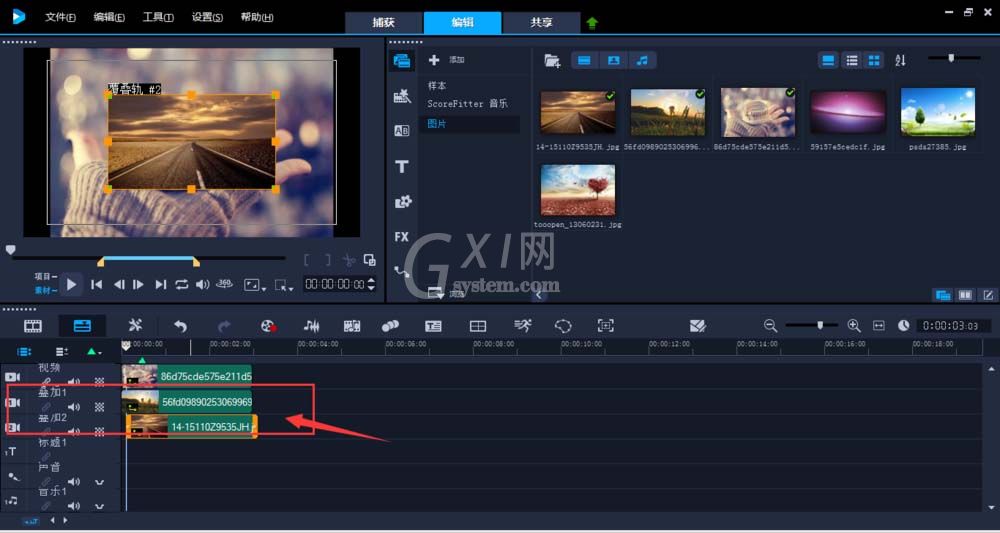Select the 14-15110Z9535JH clip on overlay track 2
This screenshot has height=533, width=1000.
[x=192, y=427]
